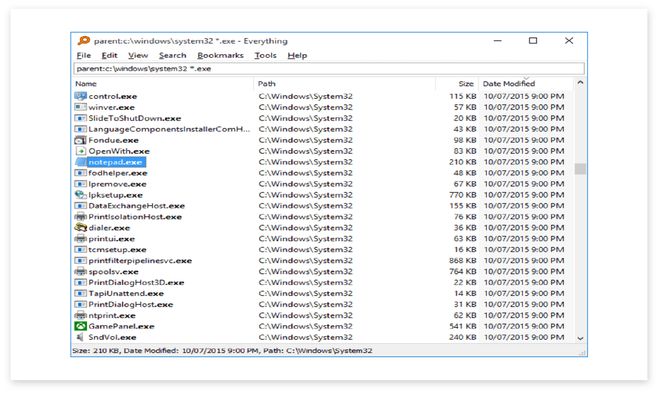
Task: Click the LanguageComponentsInstallerComH icon
Action: click(80, 129)
